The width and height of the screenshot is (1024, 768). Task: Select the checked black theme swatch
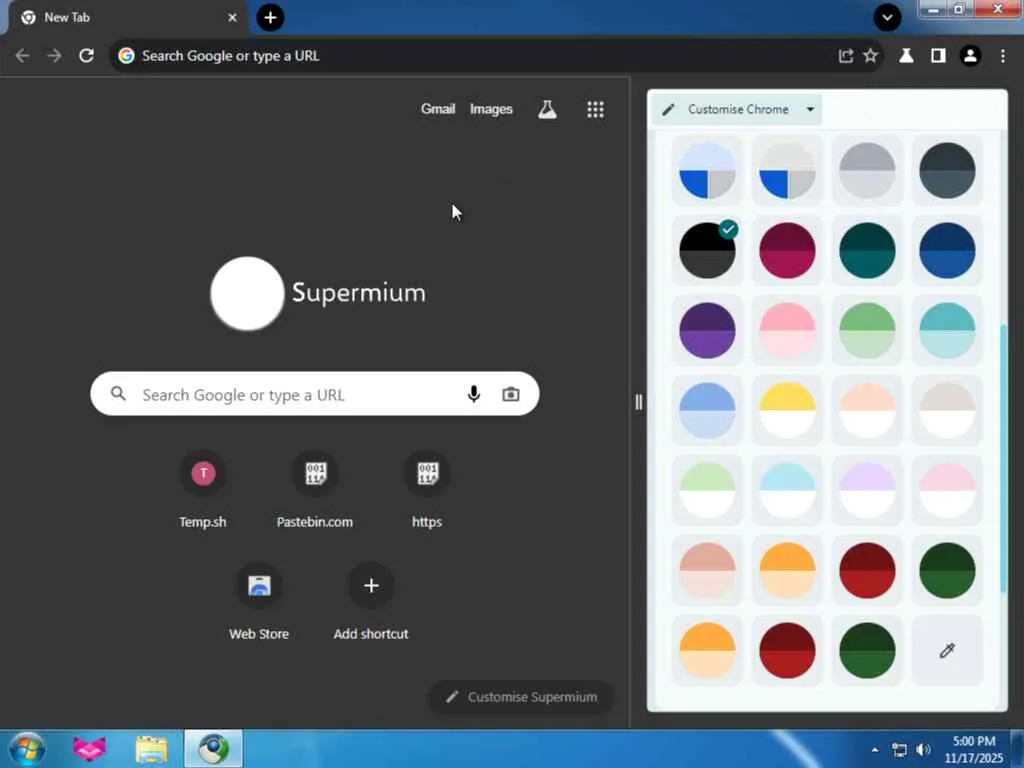pos(707,250)
